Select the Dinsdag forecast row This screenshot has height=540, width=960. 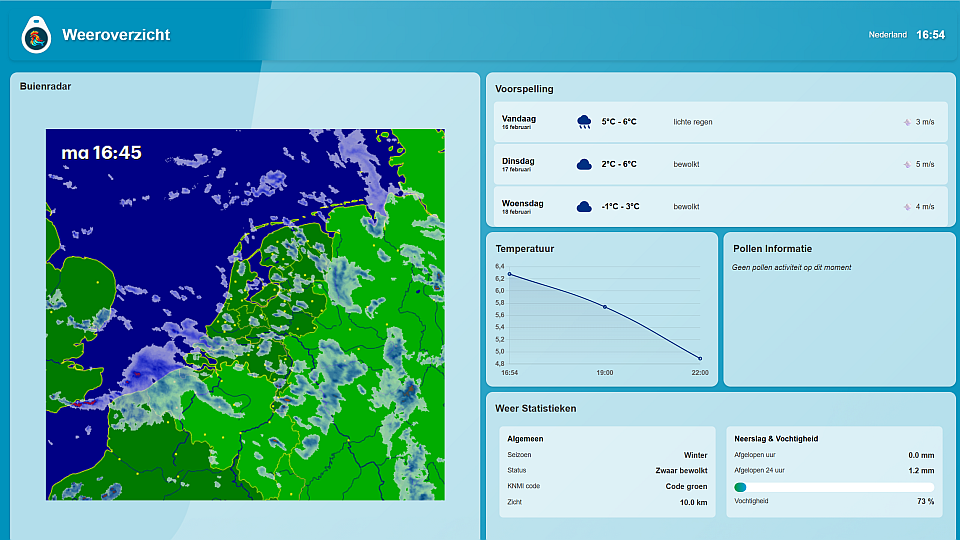[x=719, y=164]
